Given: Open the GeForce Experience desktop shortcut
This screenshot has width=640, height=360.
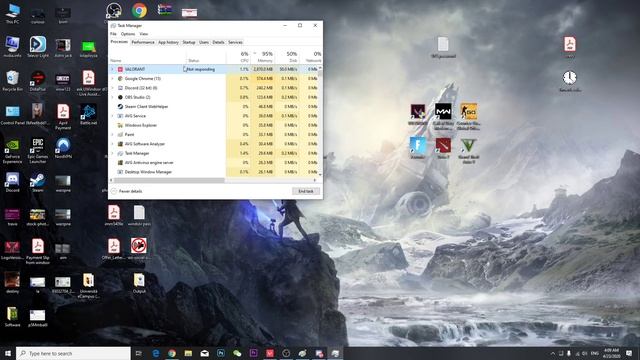Looking at the screenshot, I should coord(12,151).
